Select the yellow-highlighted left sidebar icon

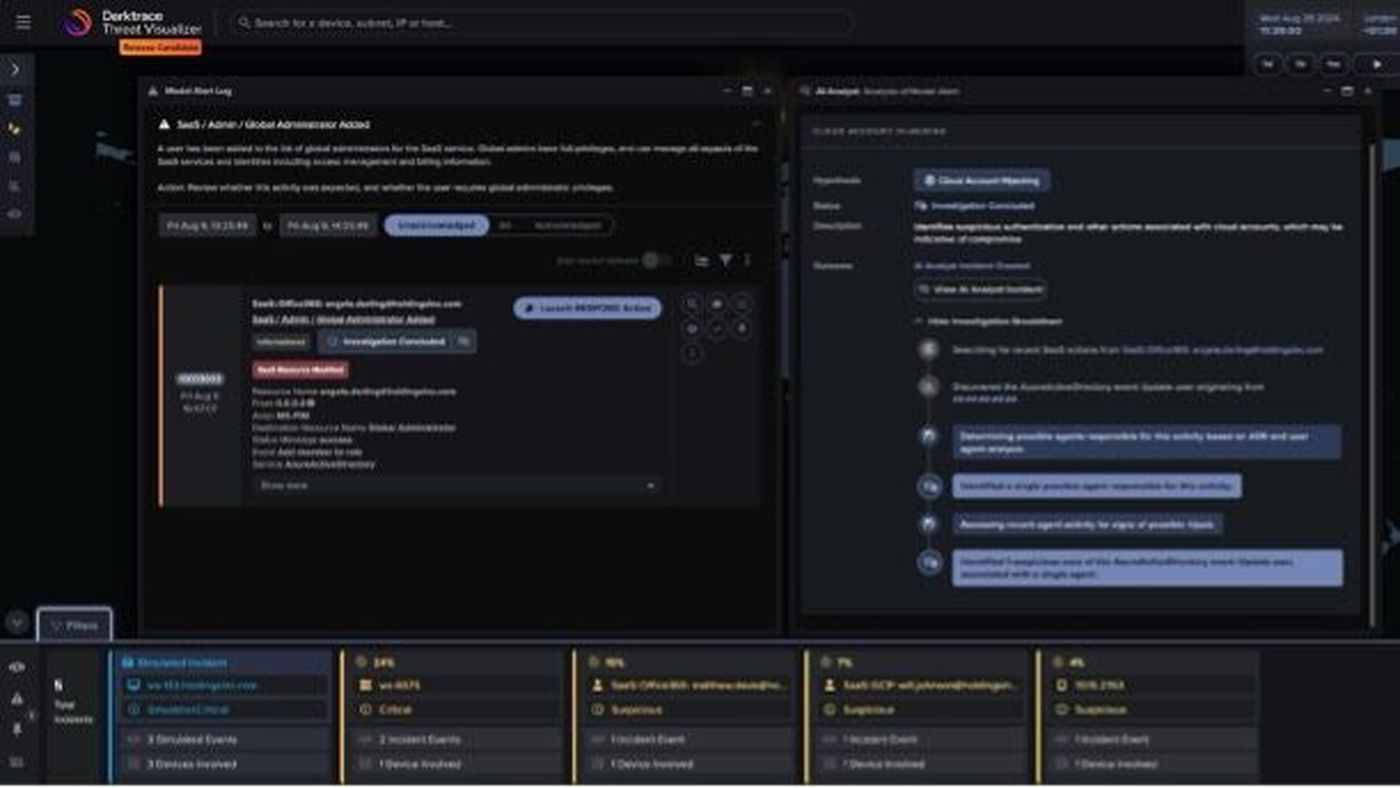click(x=15, y=129)
